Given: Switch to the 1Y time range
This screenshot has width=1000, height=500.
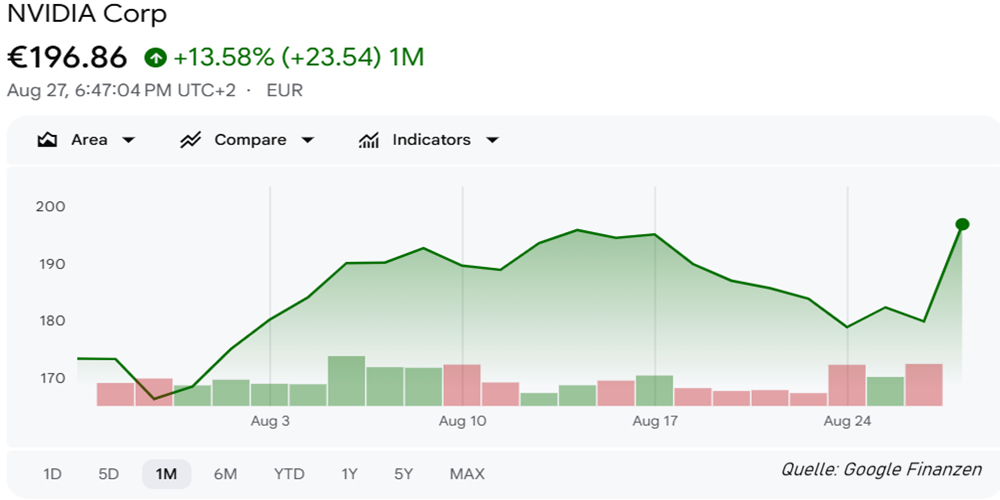Looking at the screenshot, I should click(x=349, y=474).
